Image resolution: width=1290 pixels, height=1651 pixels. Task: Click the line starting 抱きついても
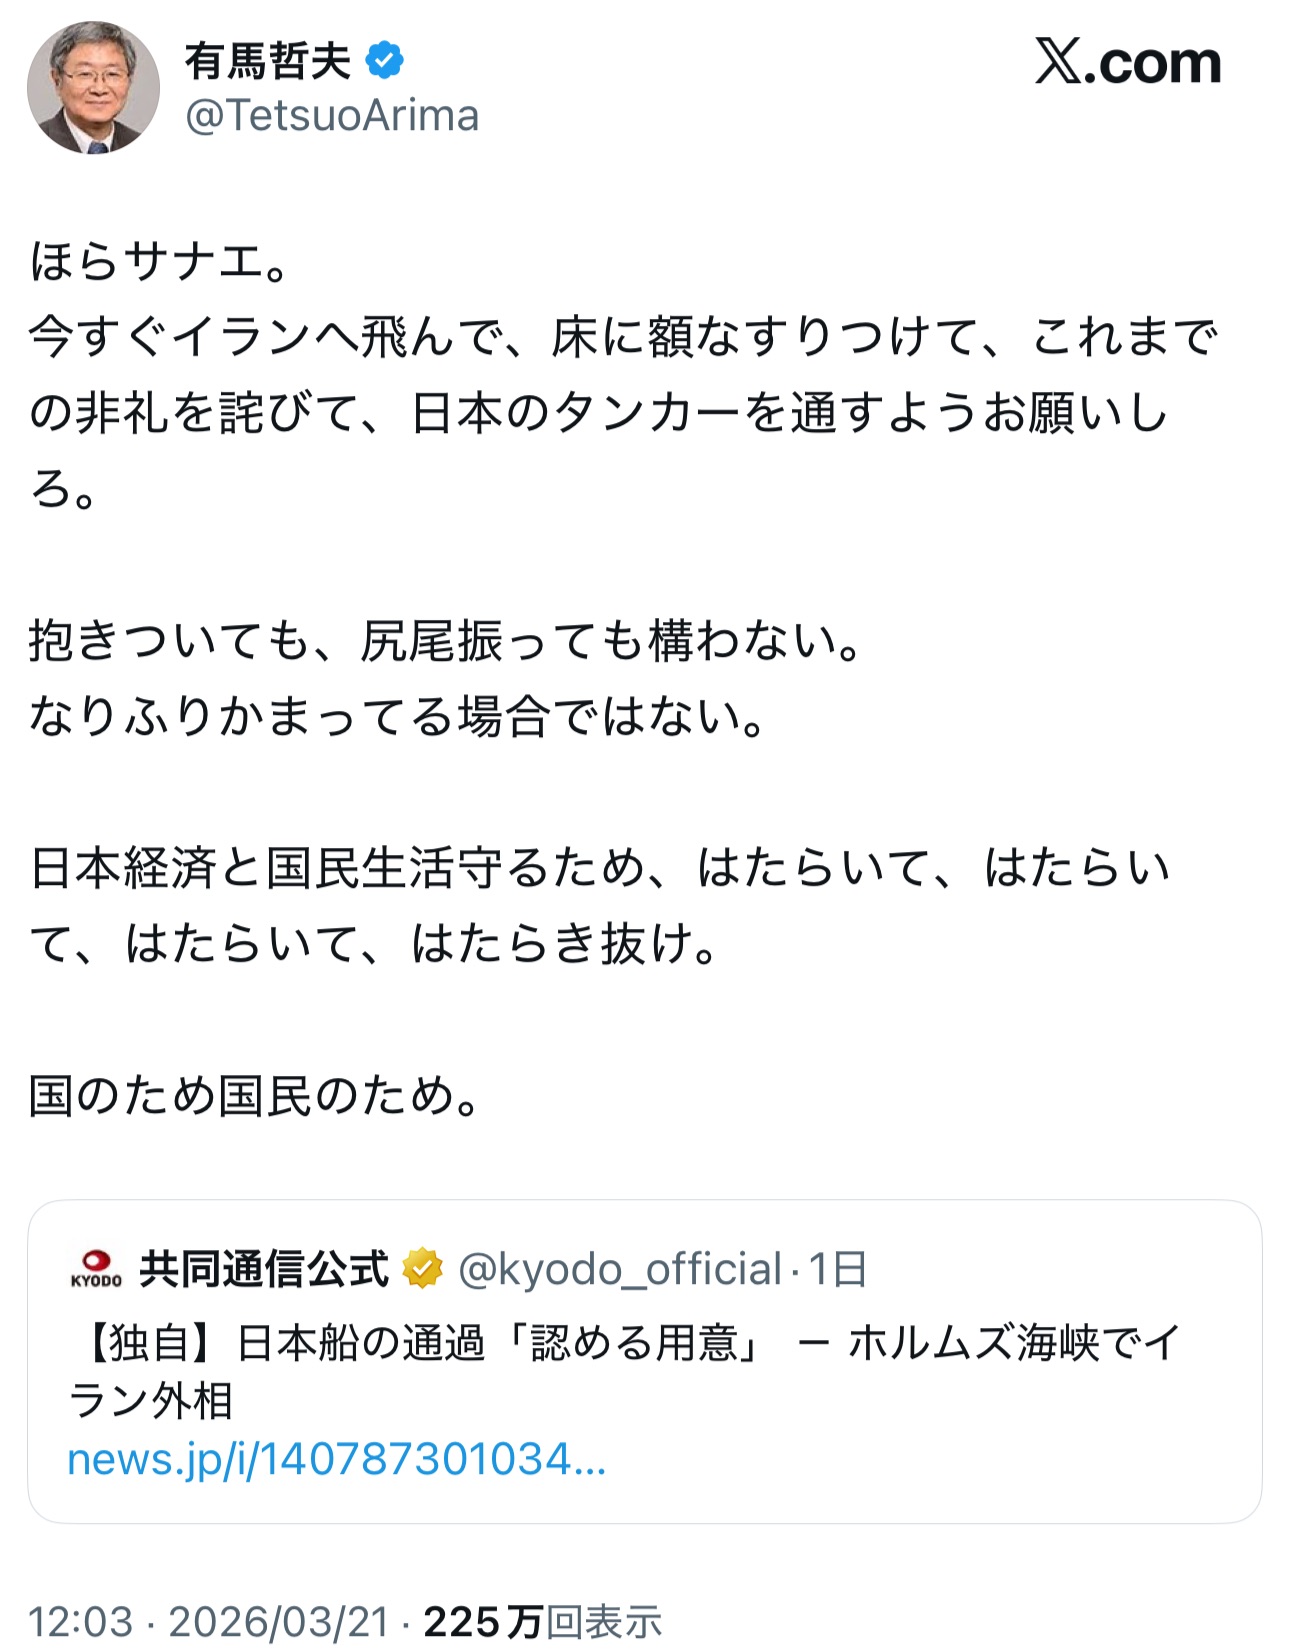(445, 641)
